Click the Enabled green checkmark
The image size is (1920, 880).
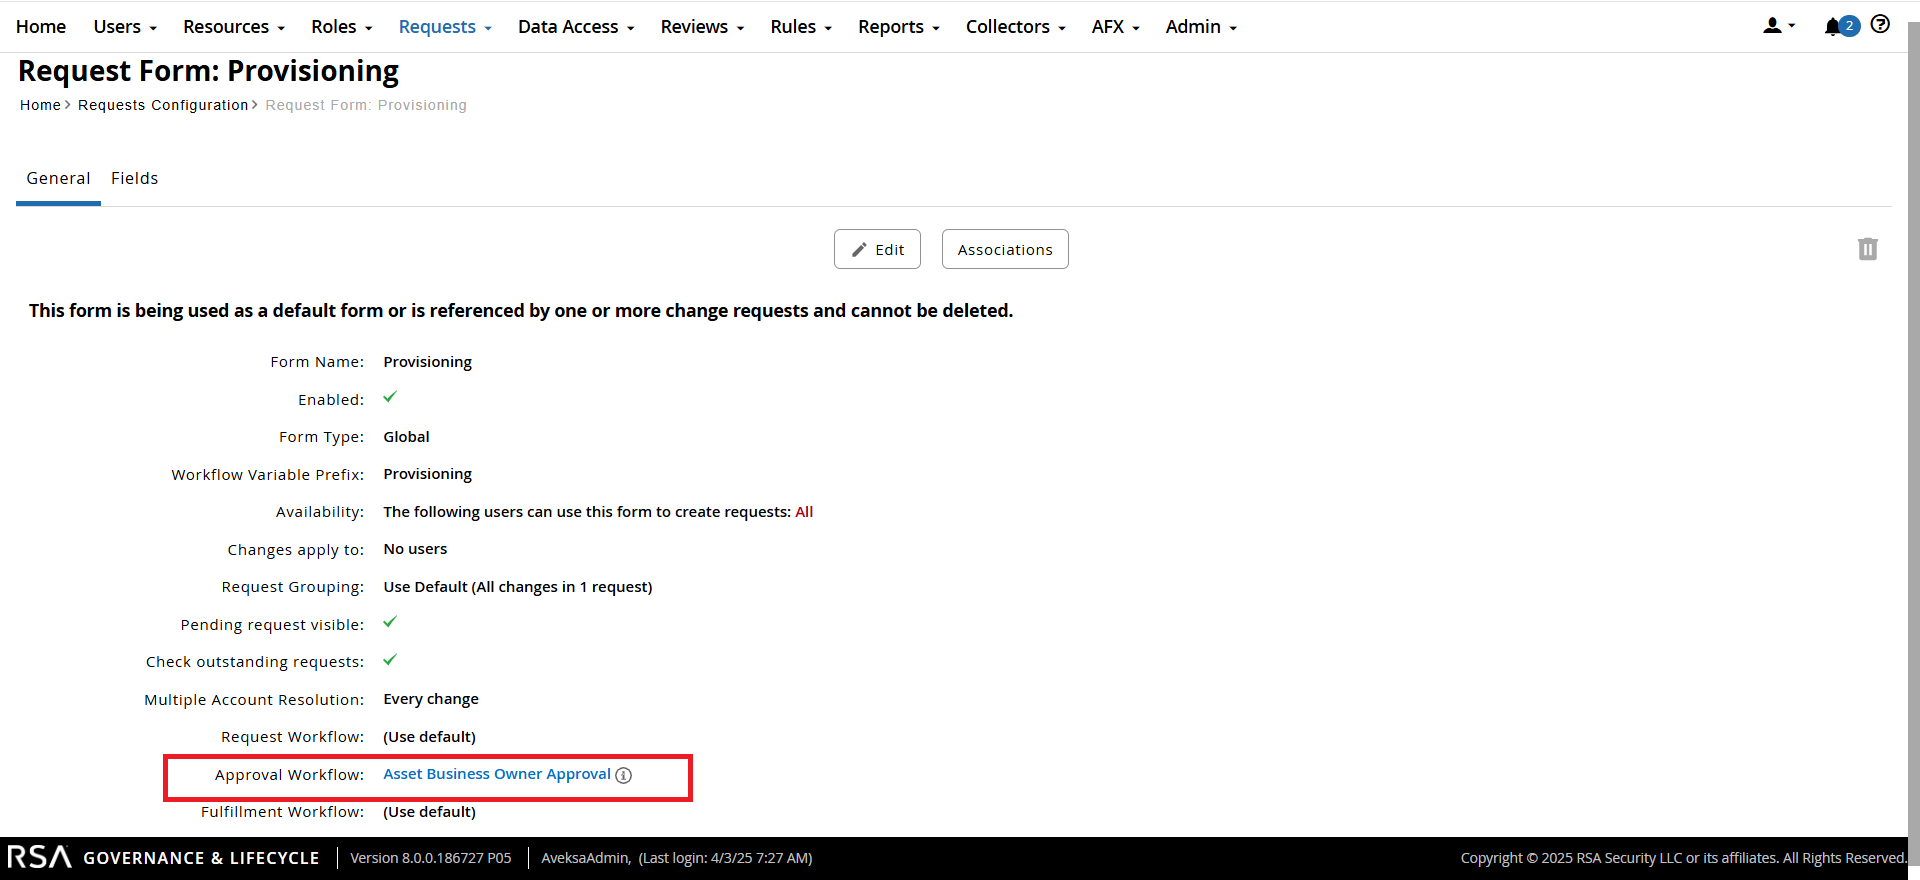pos(390,398)
